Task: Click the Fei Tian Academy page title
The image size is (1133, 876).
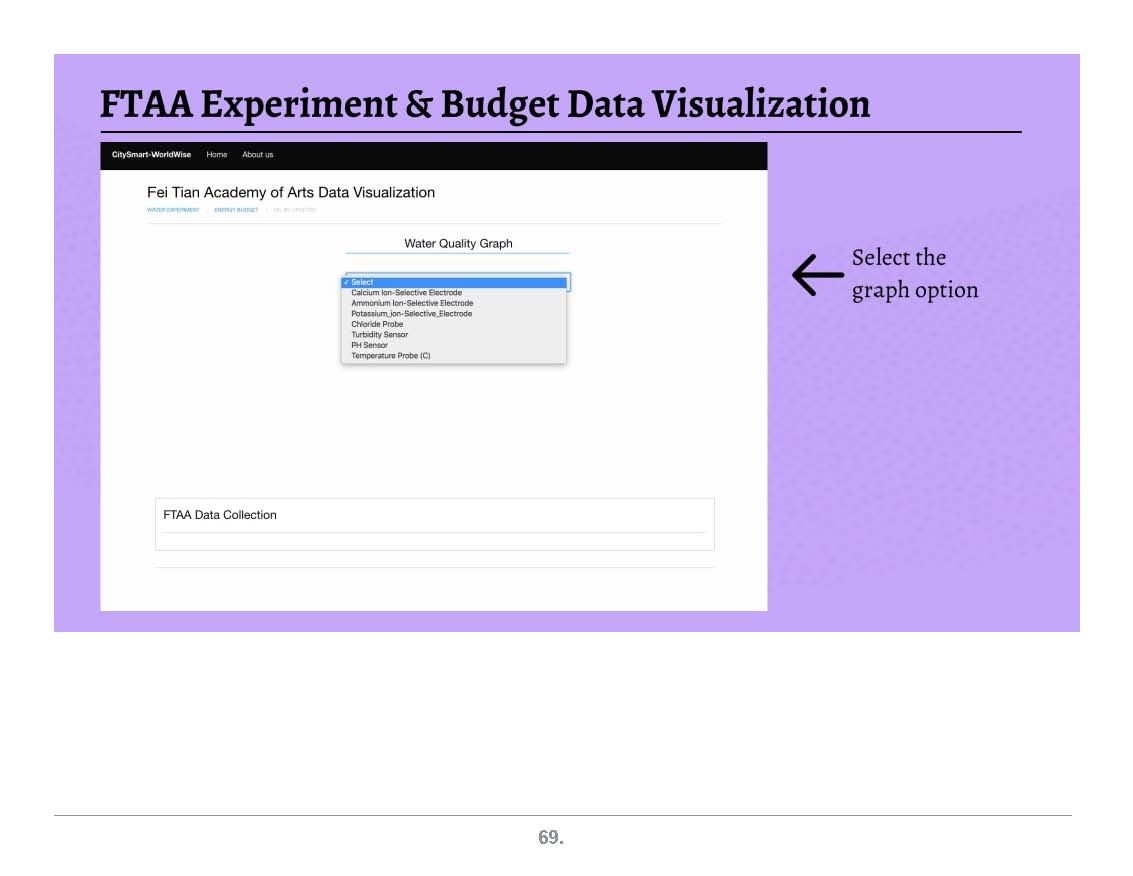Action: coord(290,192)
